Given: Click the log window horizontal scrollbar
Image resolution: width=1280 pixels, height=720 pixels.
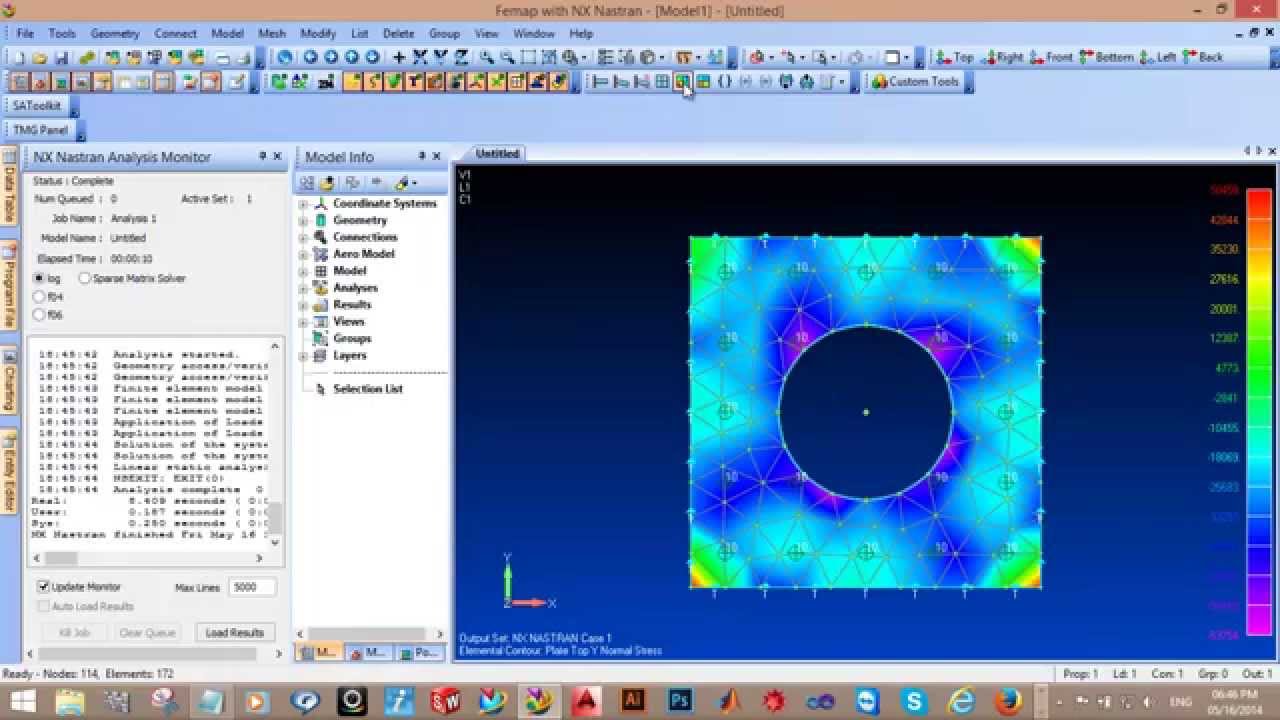Looking at the screenshot, I should coord(148,558).
